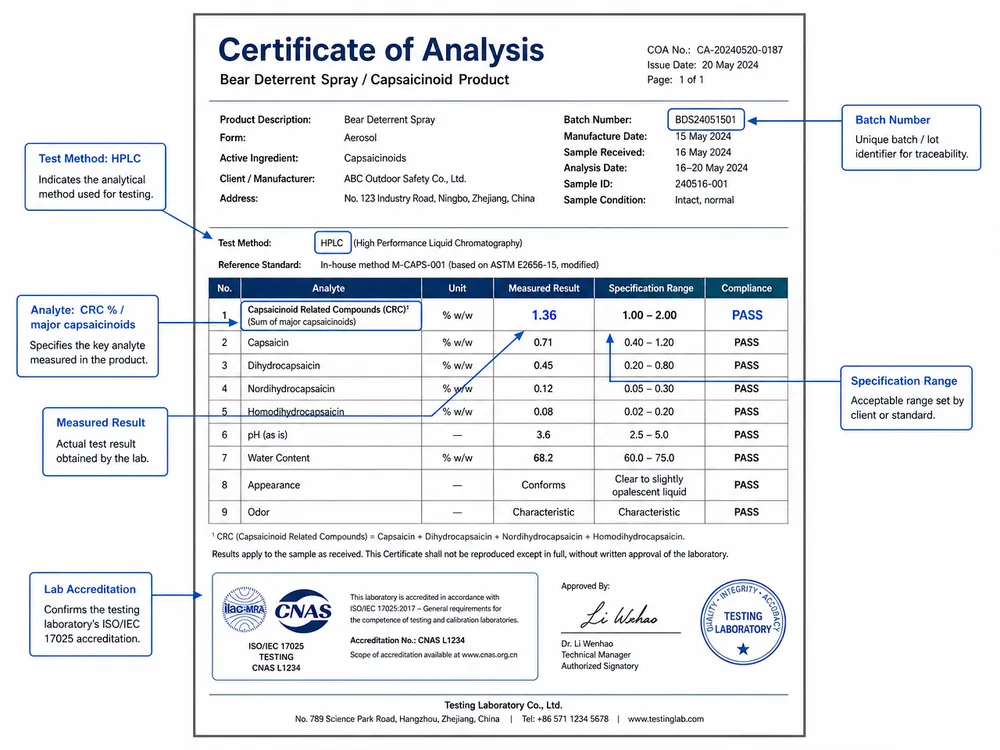Click the pH range 2.5 – 5.0
This screenshot has width=1000, height=750.
pos(649,435)
